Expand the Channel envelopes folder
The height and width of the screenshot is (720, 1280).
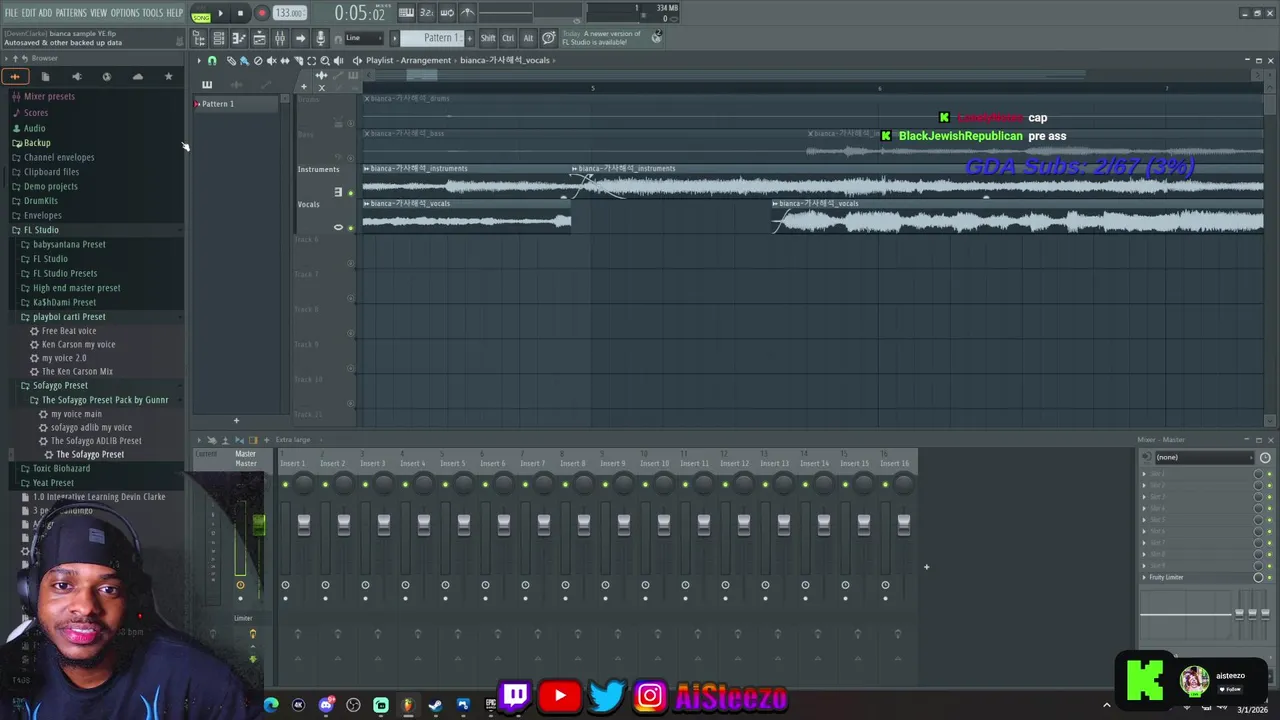coord(59,157)
